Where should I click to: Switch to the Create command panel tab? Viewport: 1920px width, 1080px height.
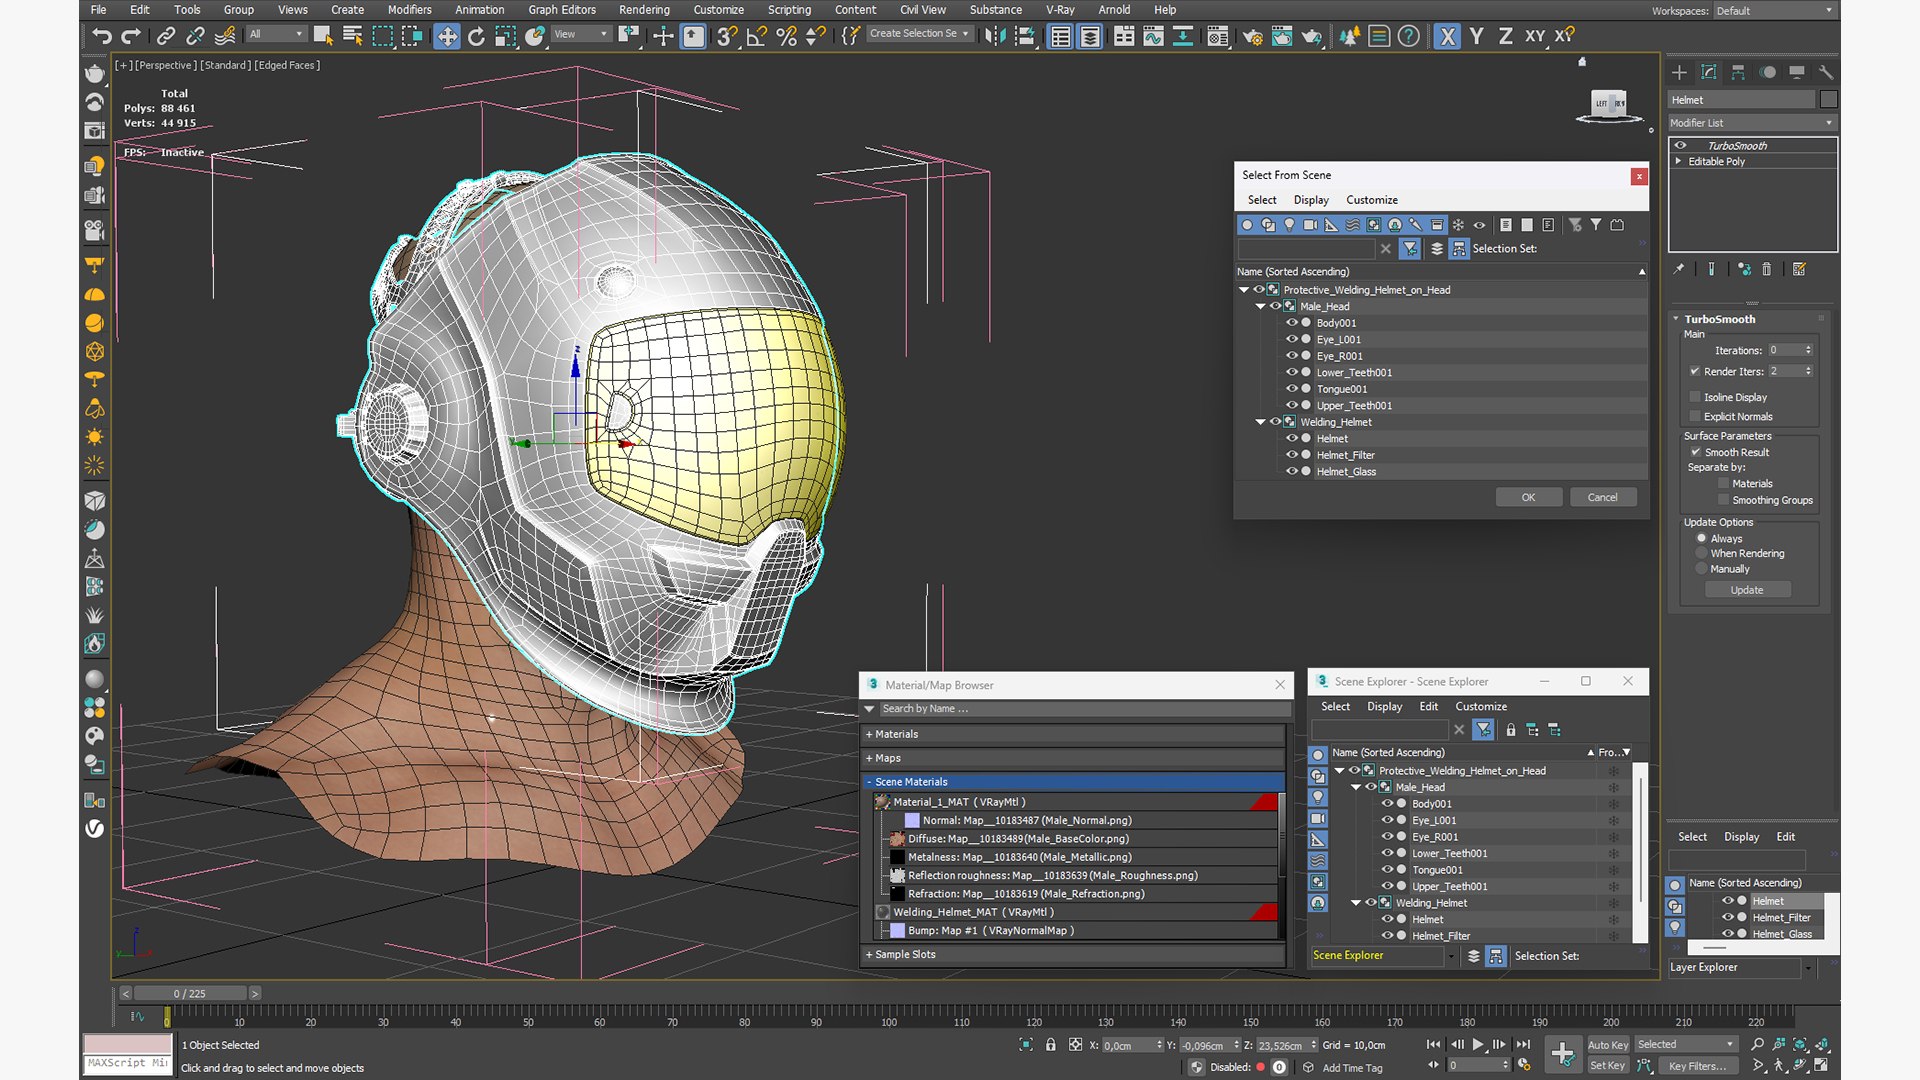click(x=1679, y=72)
